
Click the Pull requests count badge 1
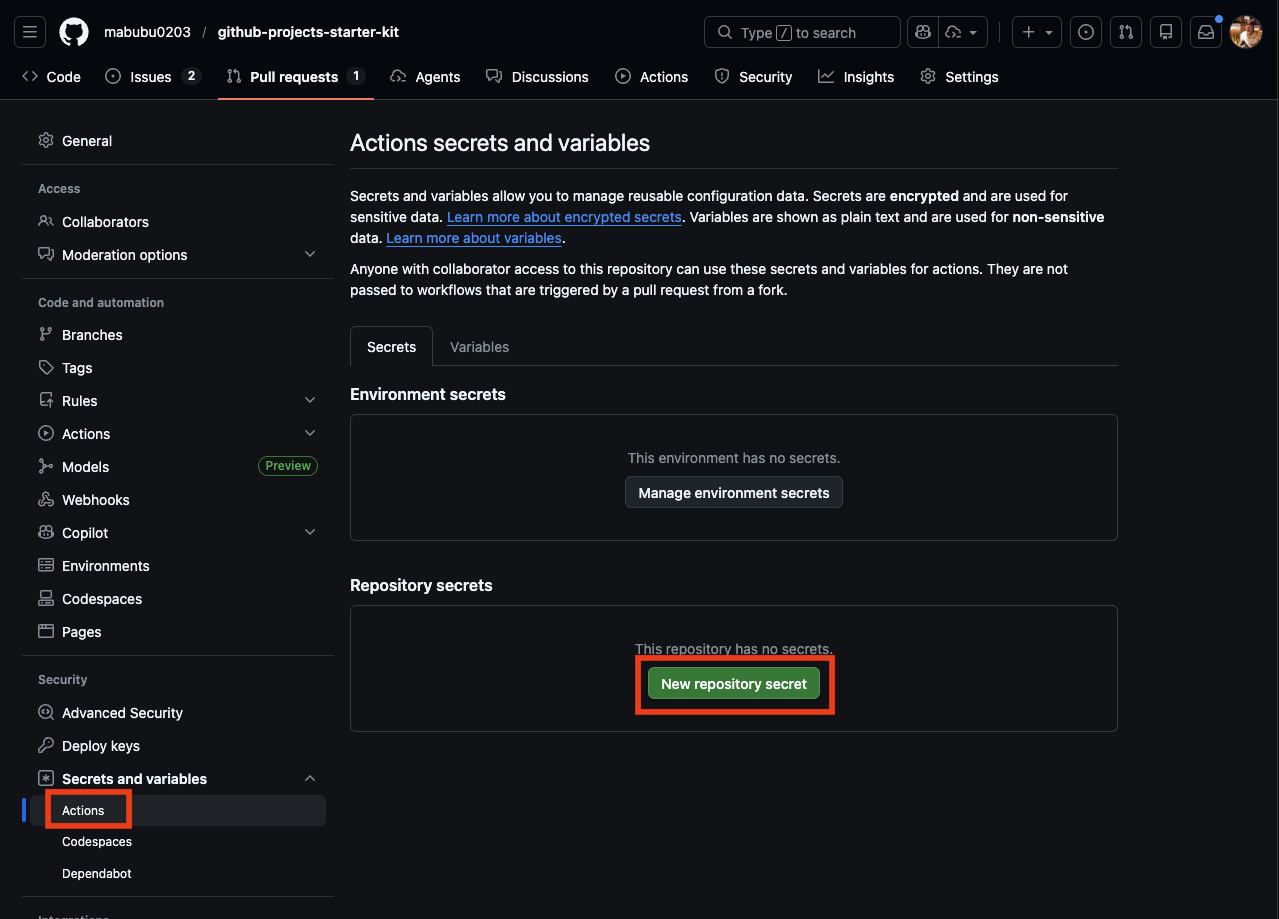(x=356, y=77)
